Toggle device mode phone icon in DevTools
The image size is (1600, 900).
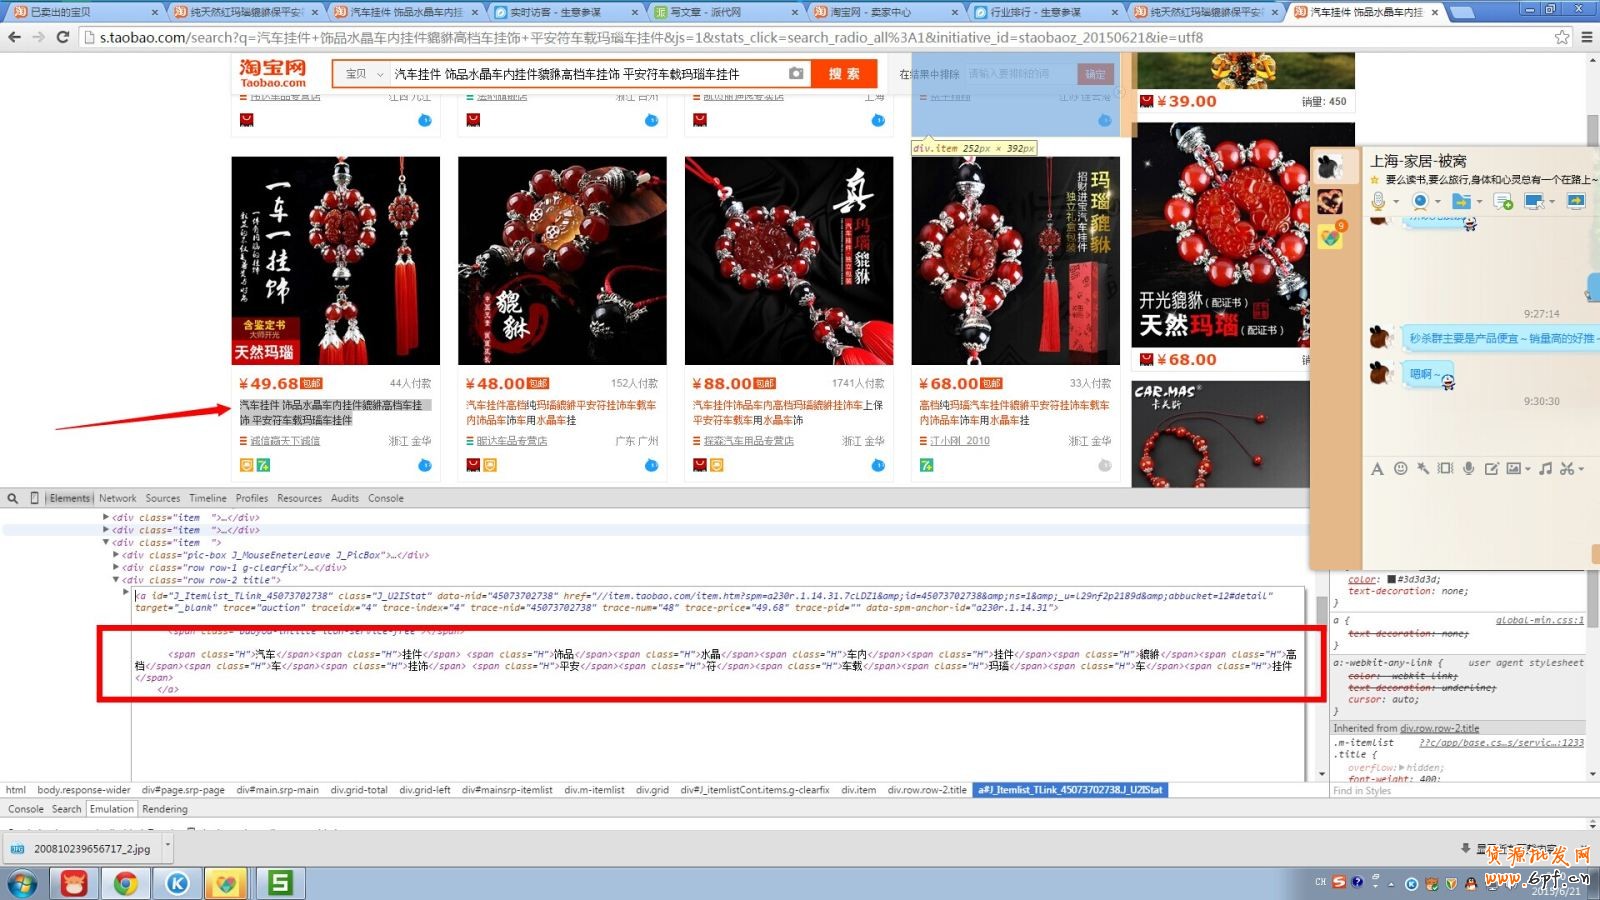[34, 498]
